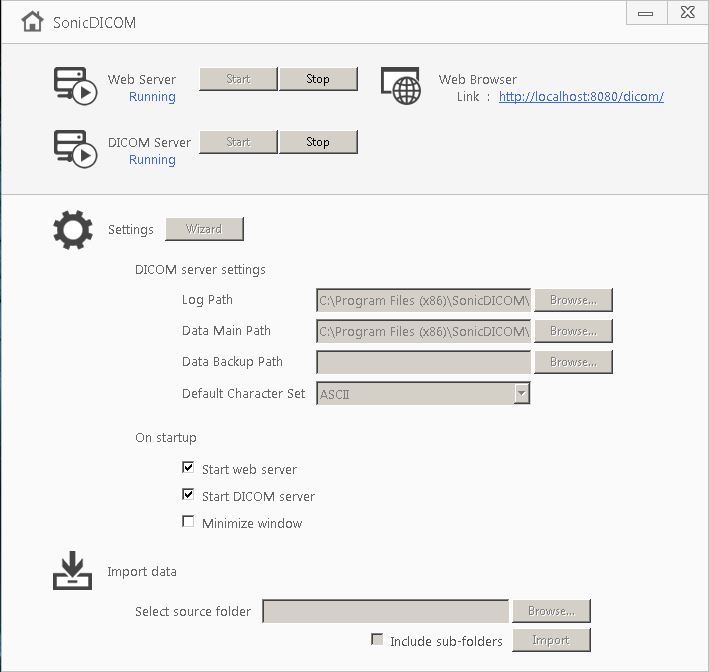
Task: Stop the DICOM Server
Action: [x=318, y=142]
